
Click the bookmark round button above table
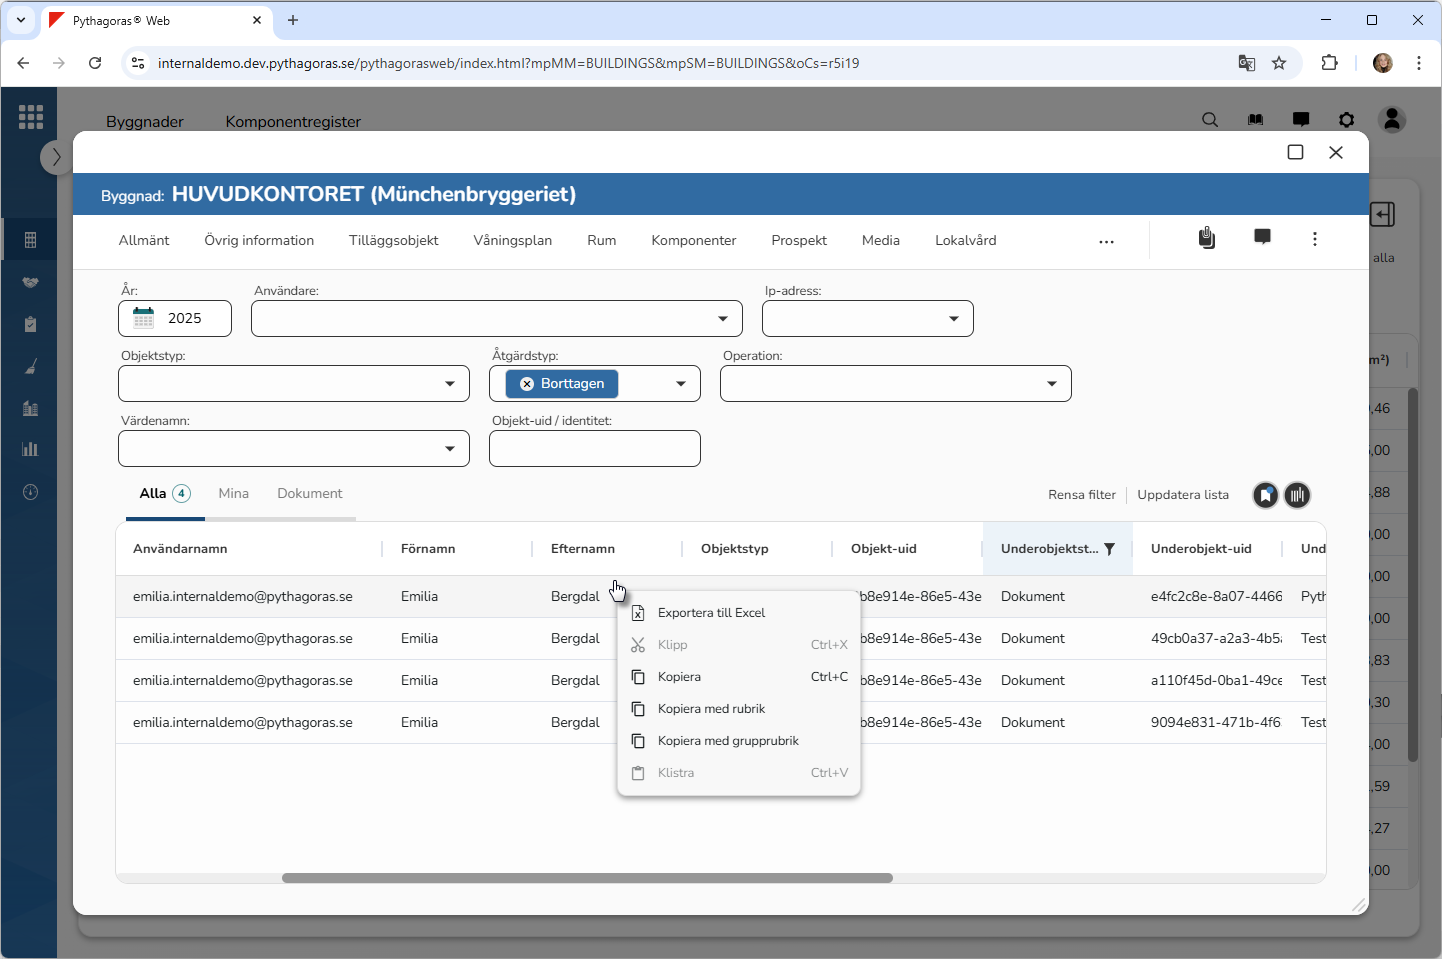pos(1266,495)
